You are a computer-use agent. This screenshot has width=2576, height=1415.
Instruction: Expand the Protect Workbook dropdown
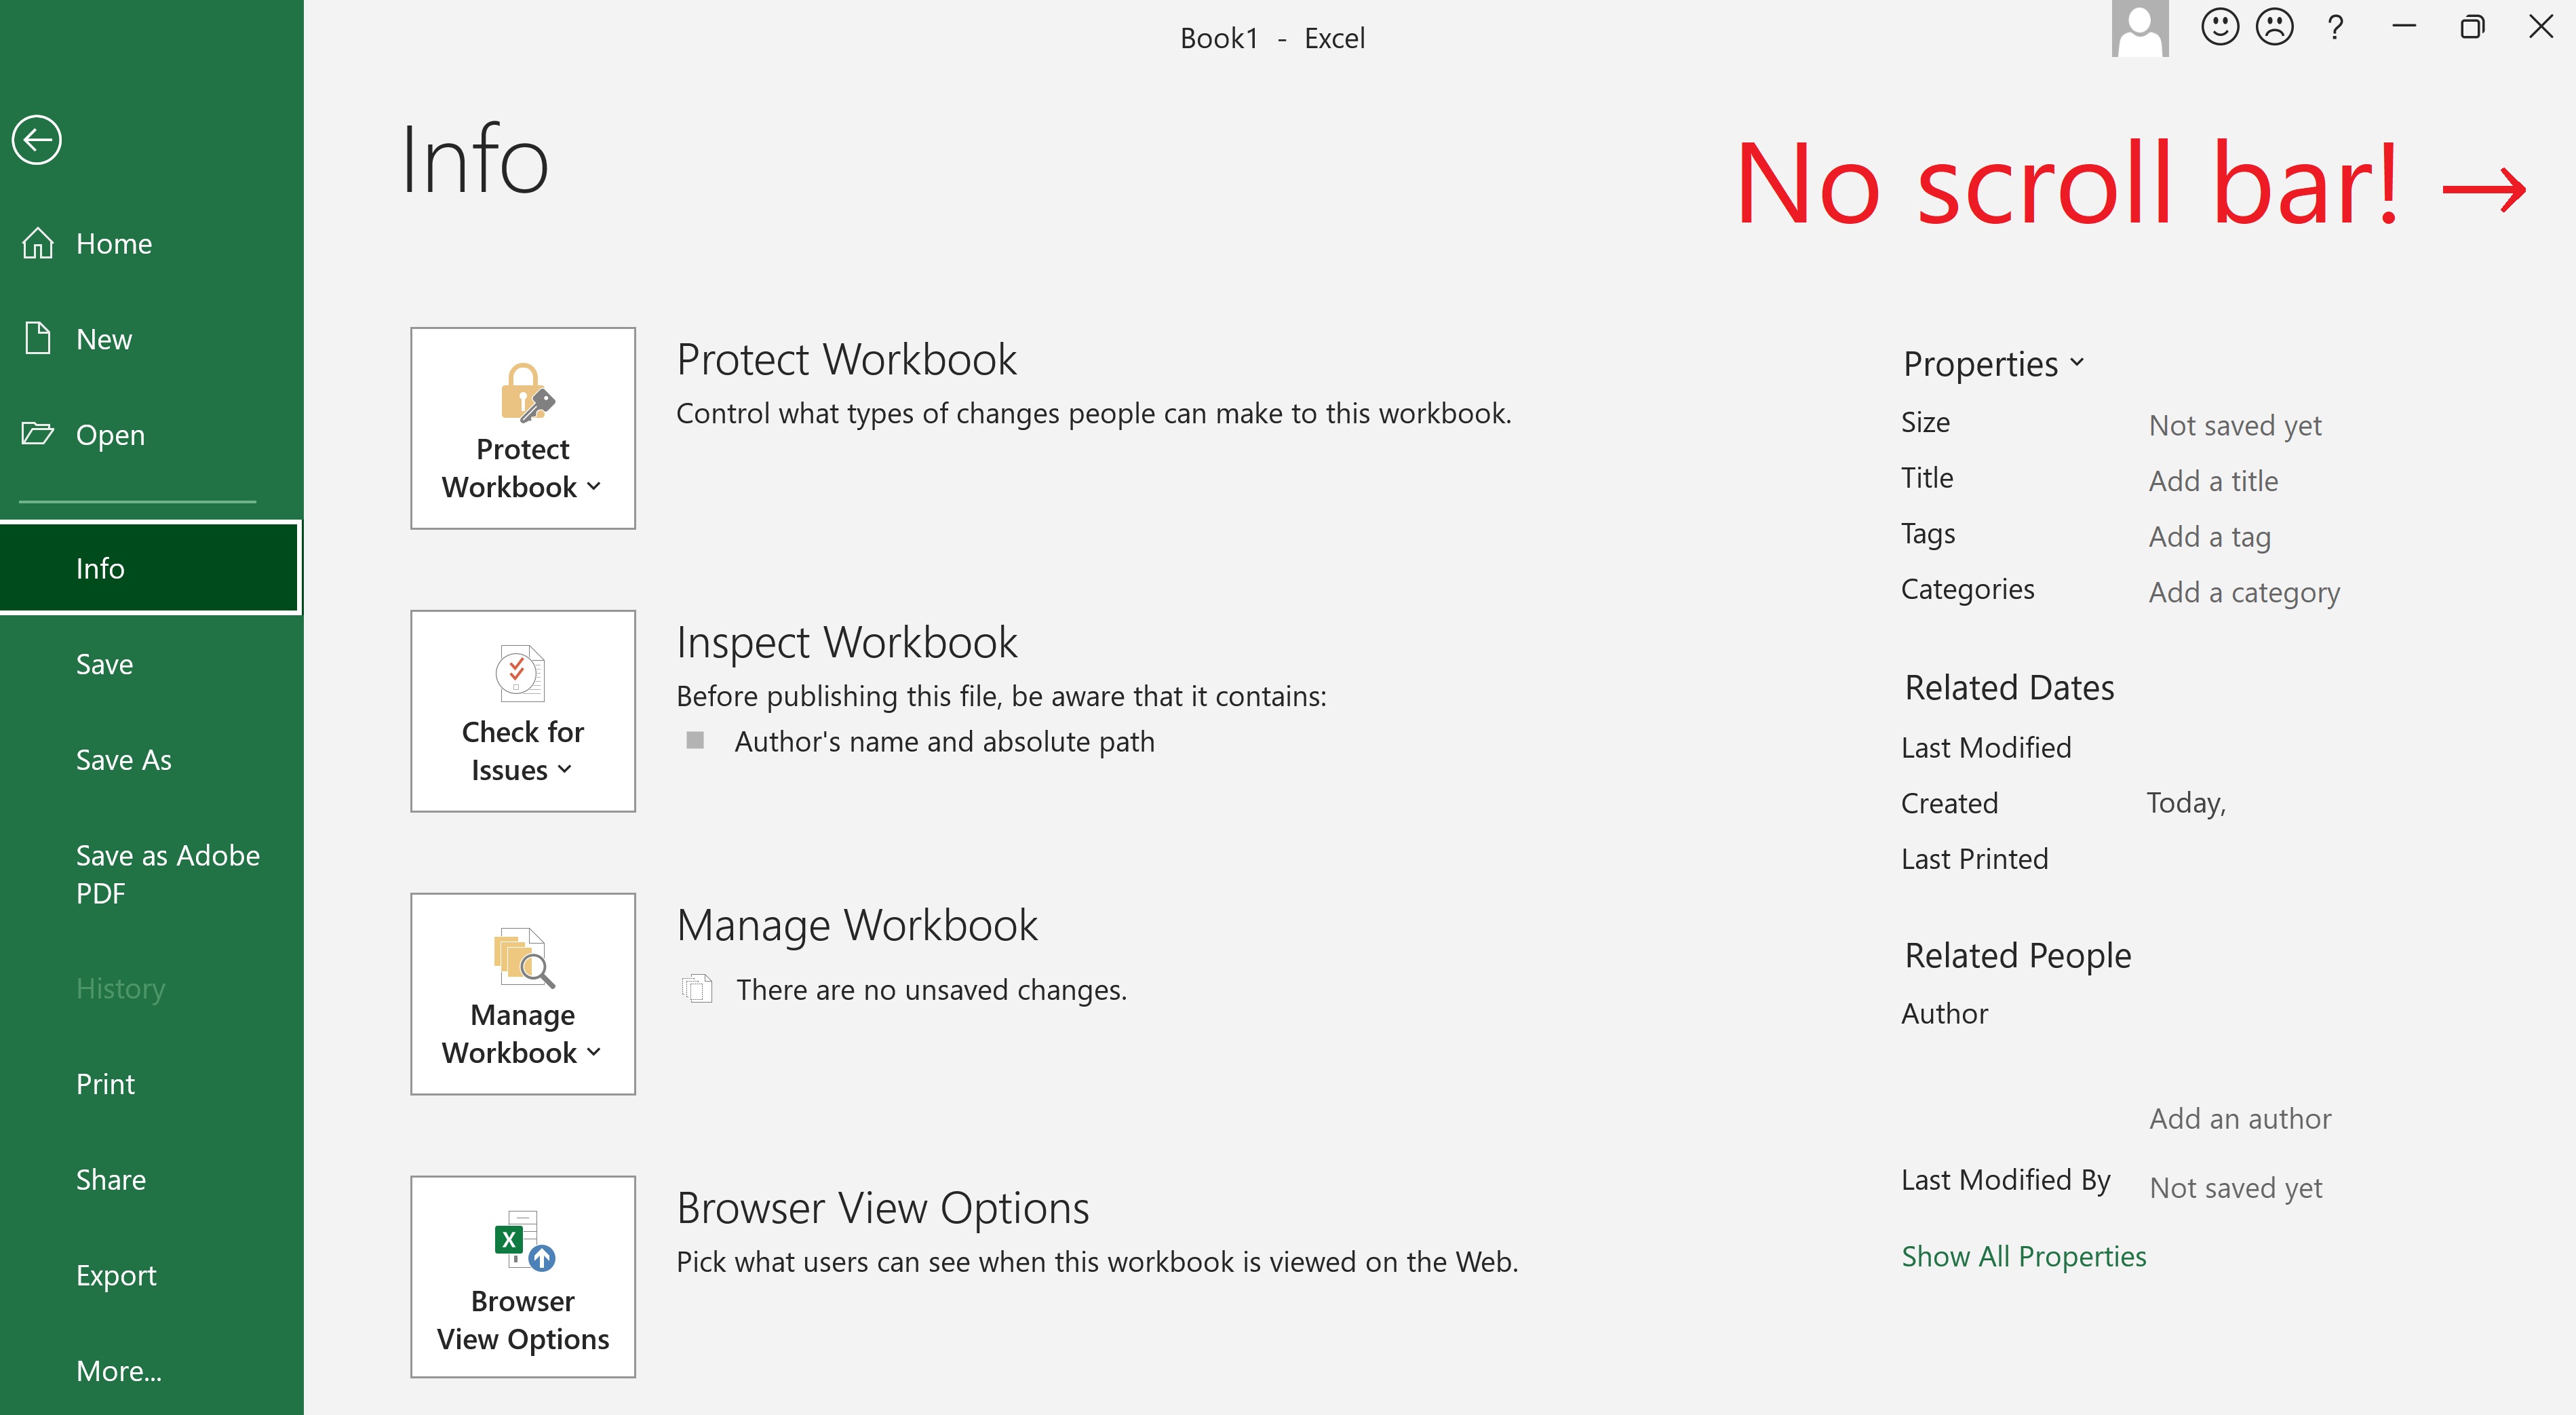522,428
